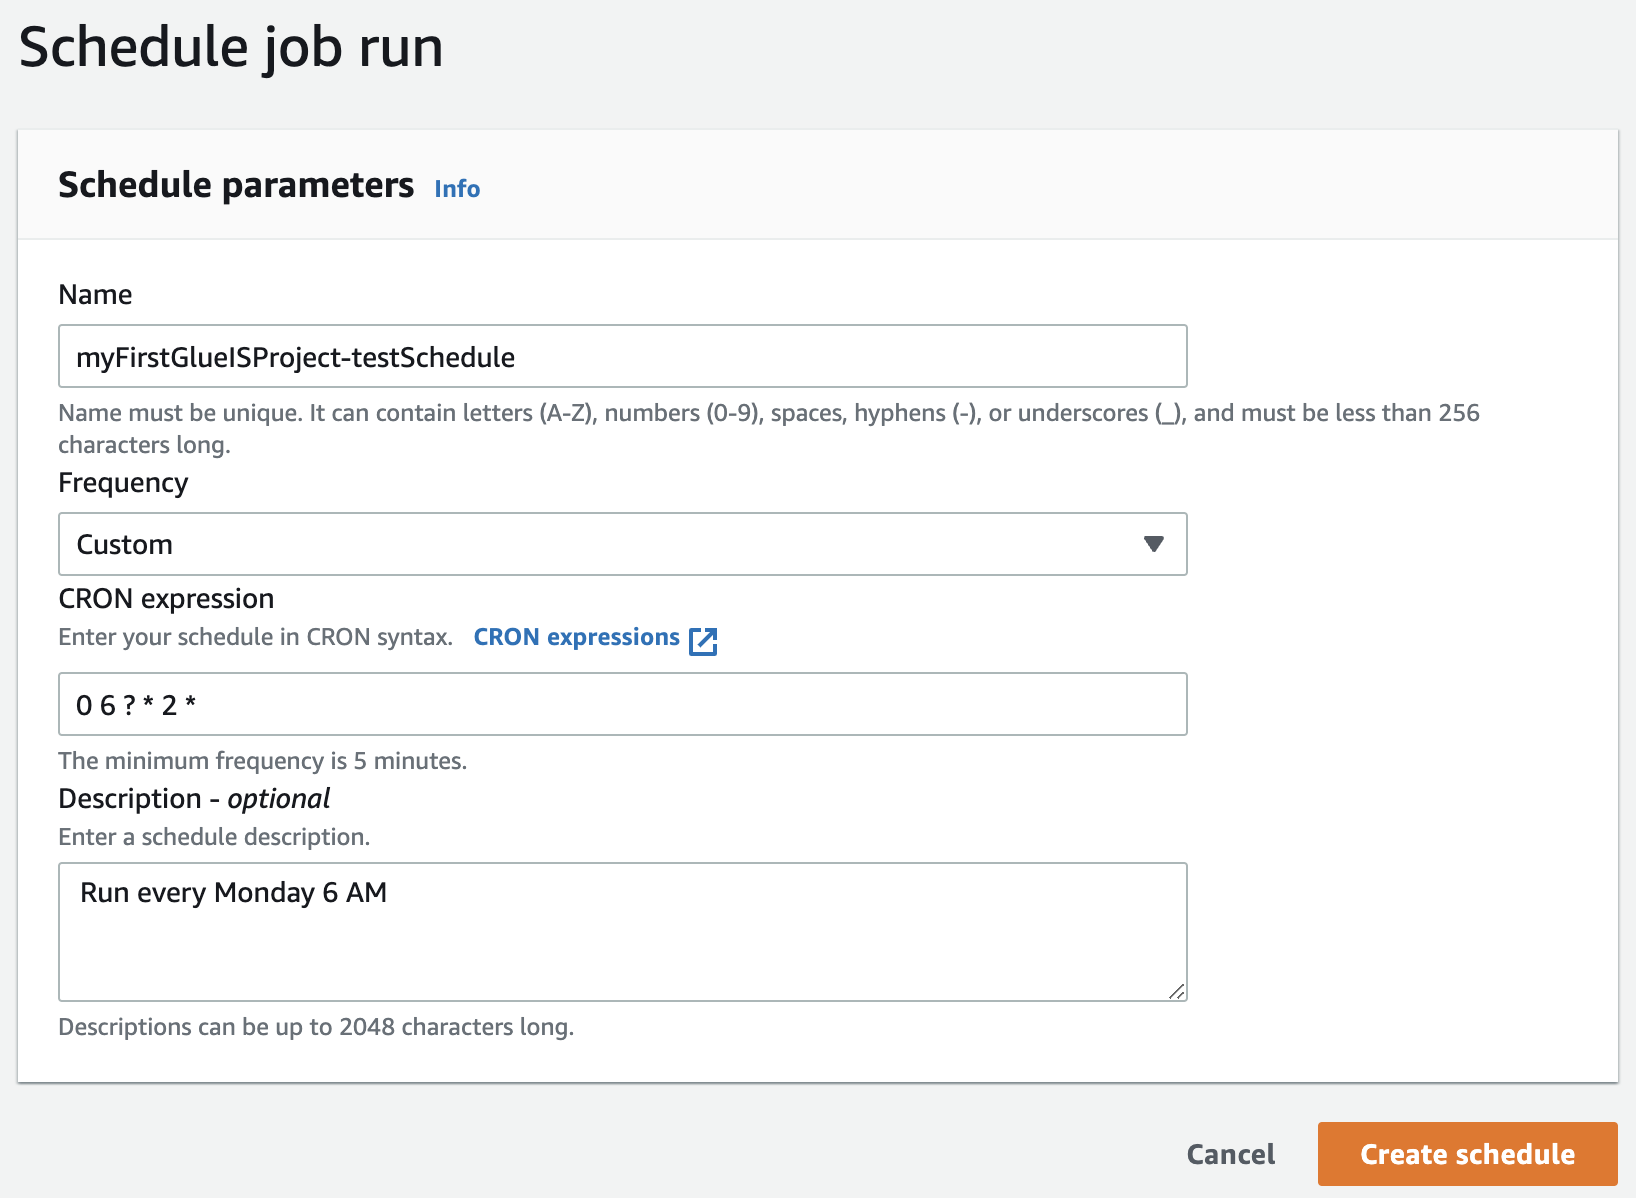Viewport: 1636px width, 1198px height.
Task: Open the external link icon beside CRON expressions
Action: coord(703,640)
